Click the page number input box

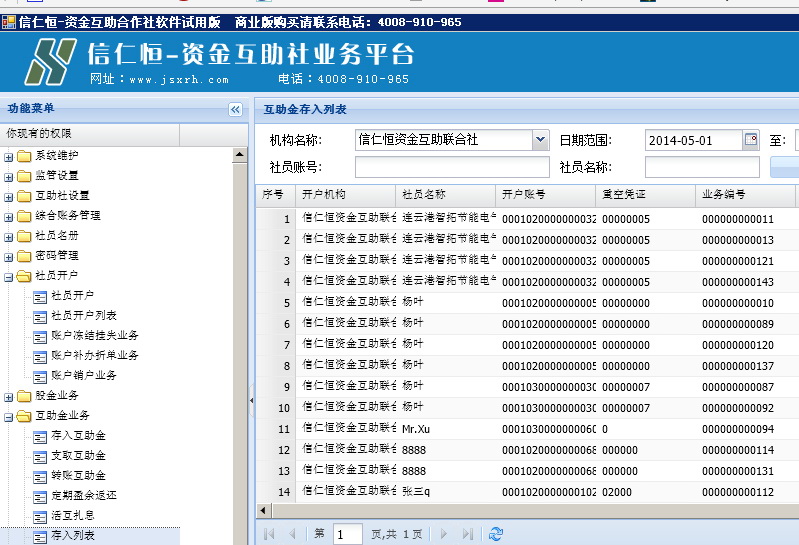click(348, 534)
